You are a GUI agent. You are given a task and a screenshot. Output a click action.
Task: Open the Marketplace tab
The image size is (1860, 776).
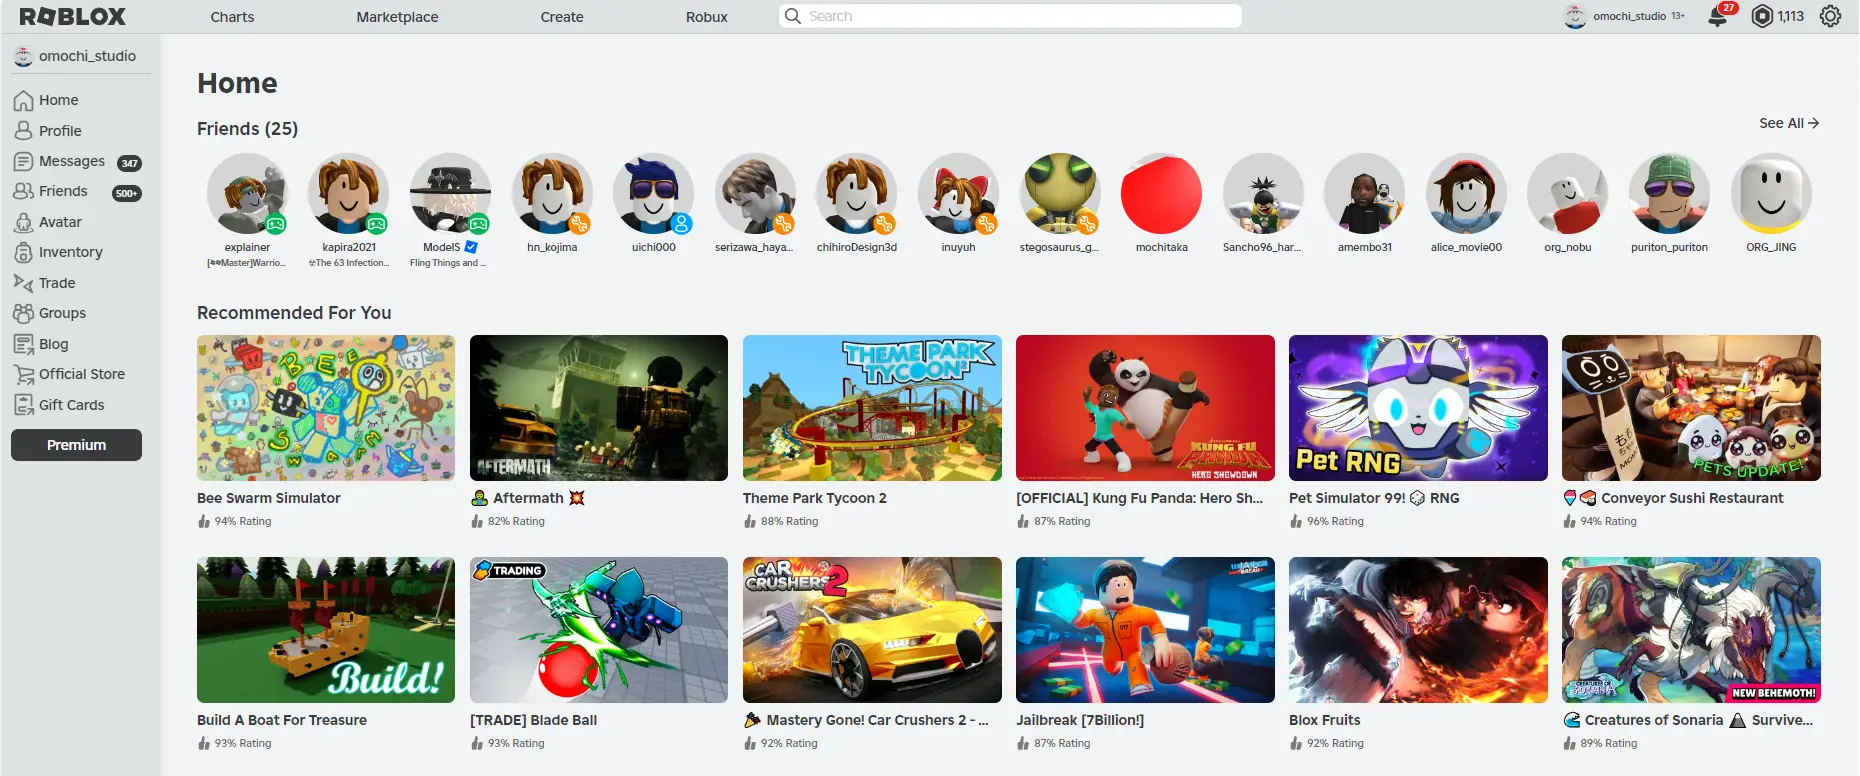coord(397,17)
